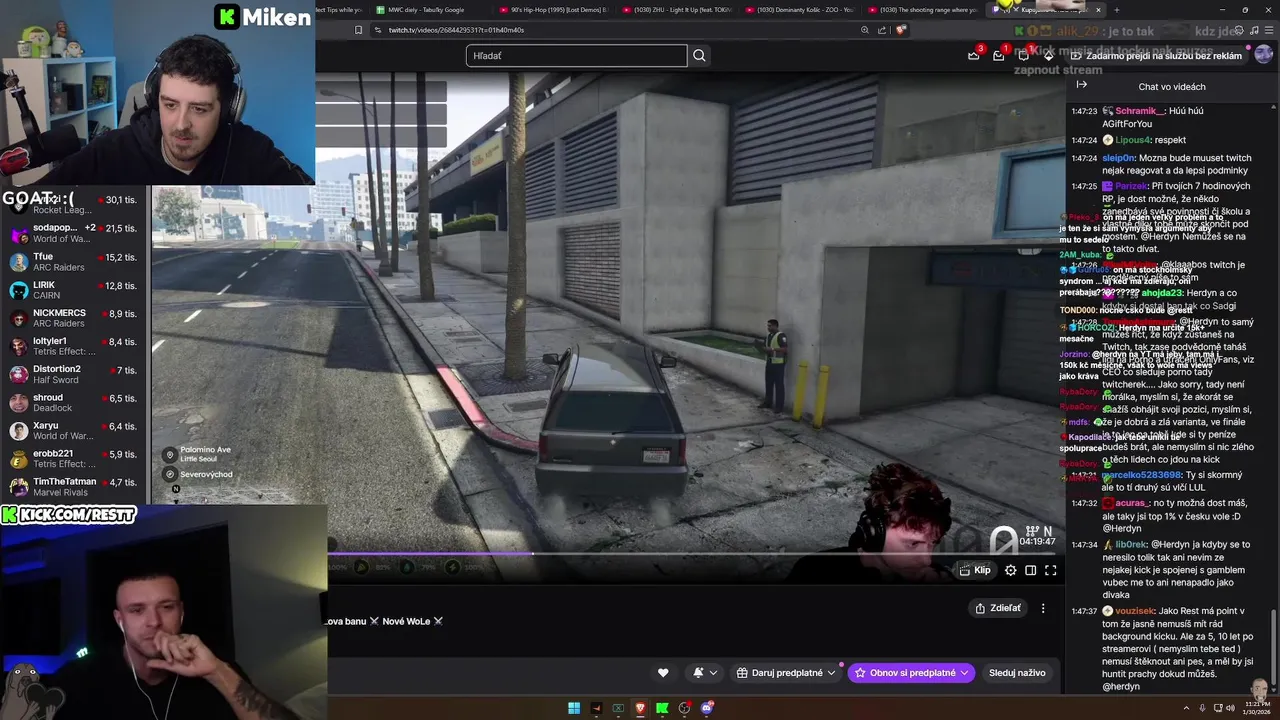Open the three-dot more options menu below video
Screen dimensions: 1280x720
pos(1043,608)
